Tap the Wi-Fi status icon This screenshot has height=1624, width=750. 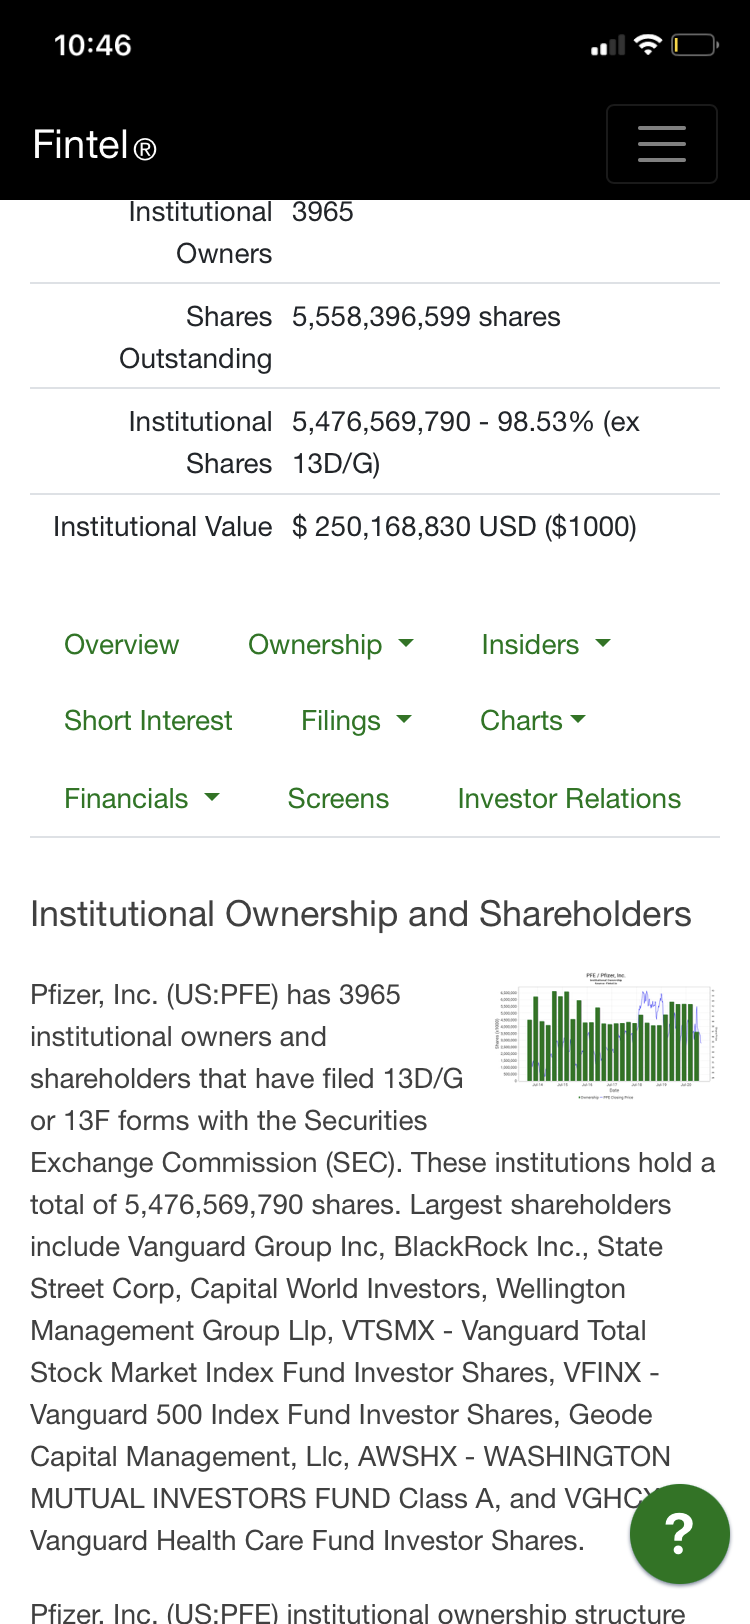point(648,45)
